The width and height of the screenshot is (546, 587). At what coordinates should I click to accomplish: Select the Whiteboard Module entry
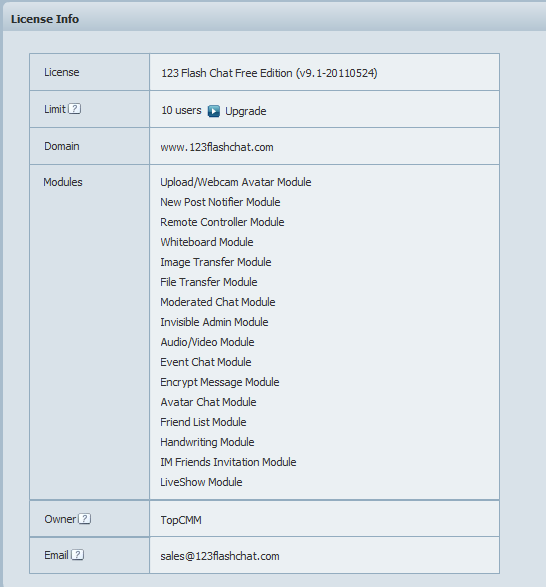tap(207, 242)
